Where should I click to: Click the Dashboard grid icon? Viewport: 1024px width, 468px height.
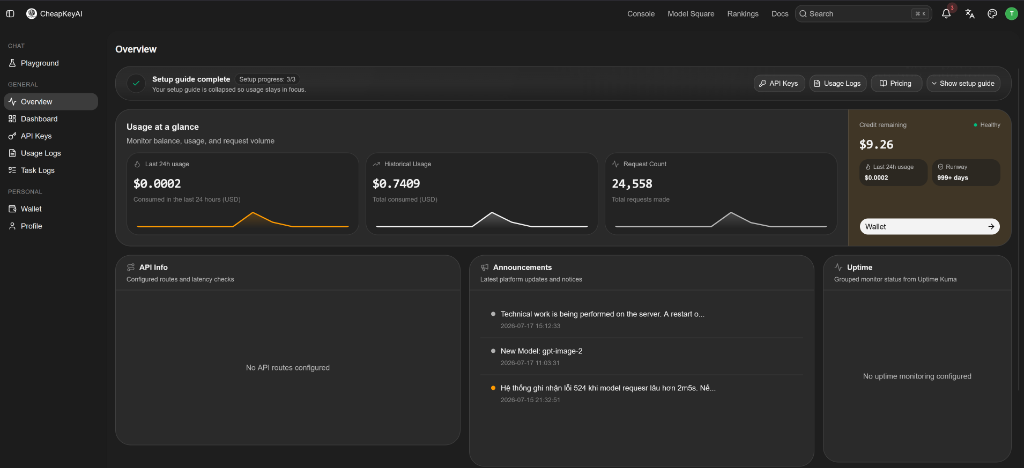12,119
